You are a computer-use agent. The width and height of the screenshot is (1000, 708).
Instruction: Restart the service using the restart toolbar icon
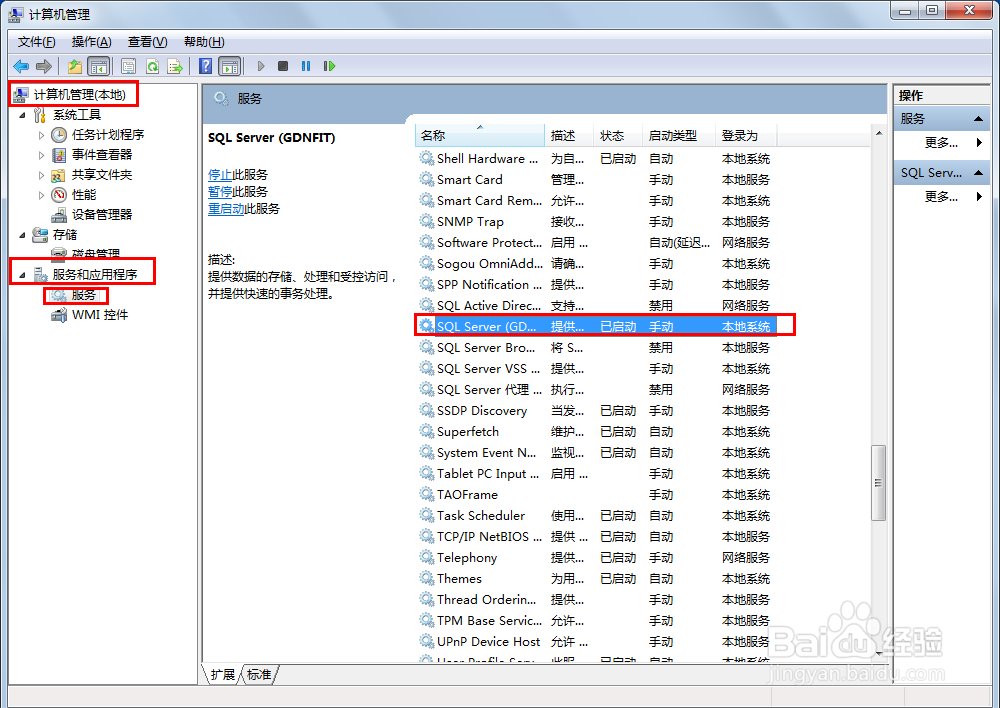coord(330,65)
